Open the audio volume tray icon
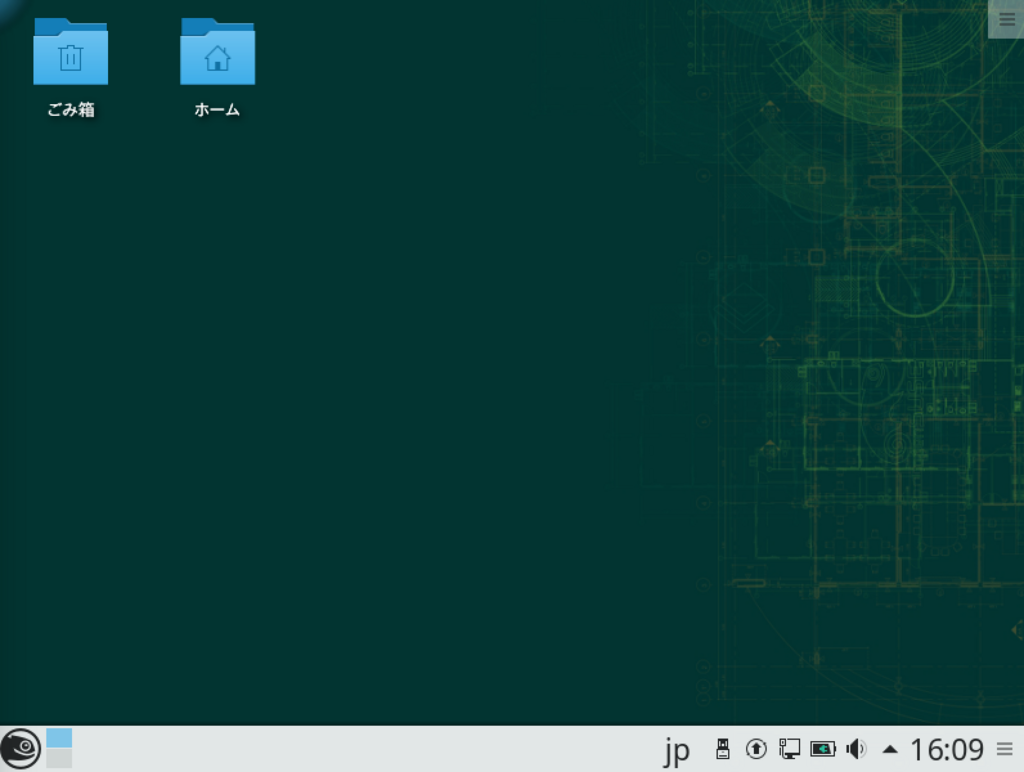1024x772 pixels. point(856,748)
